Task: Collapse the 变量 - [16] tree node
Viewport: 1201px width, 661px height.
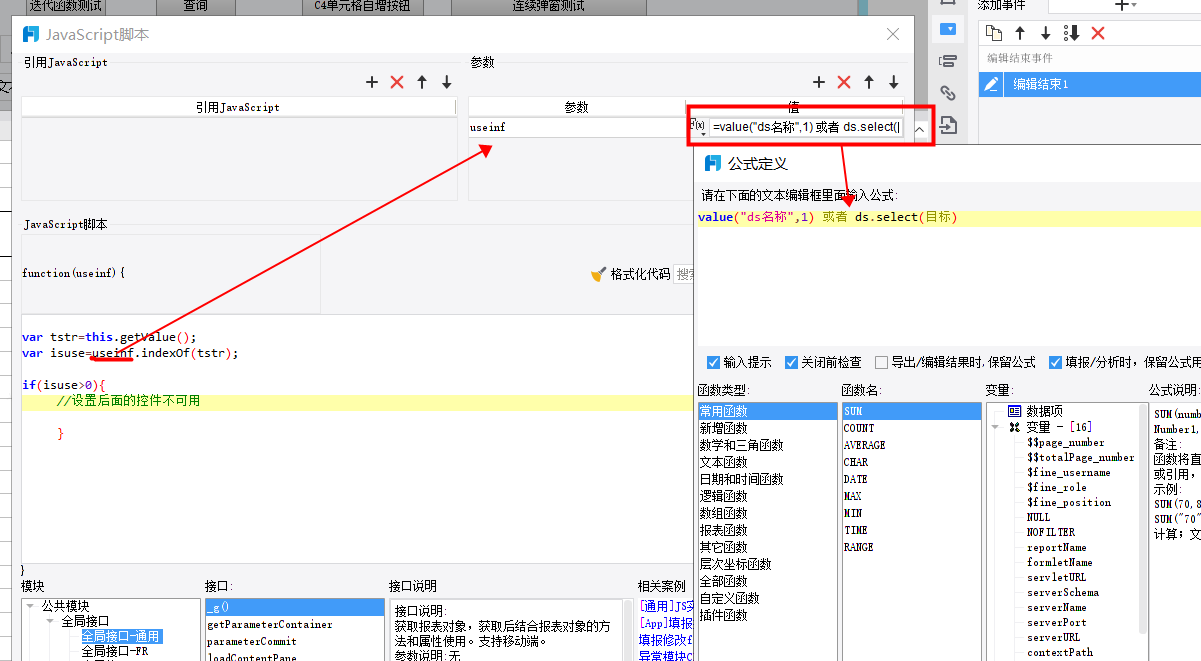Action: [x=996, y=427]
